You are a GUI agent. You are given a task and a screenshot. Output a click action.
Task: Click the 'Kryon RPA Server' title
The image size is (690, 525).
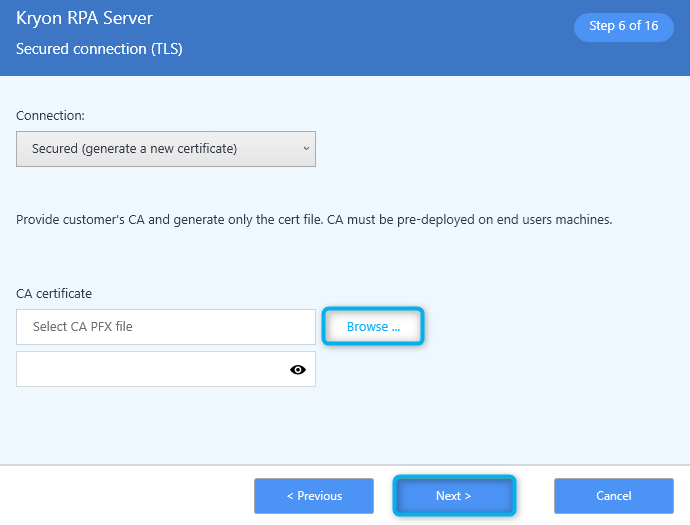(84, 18)
